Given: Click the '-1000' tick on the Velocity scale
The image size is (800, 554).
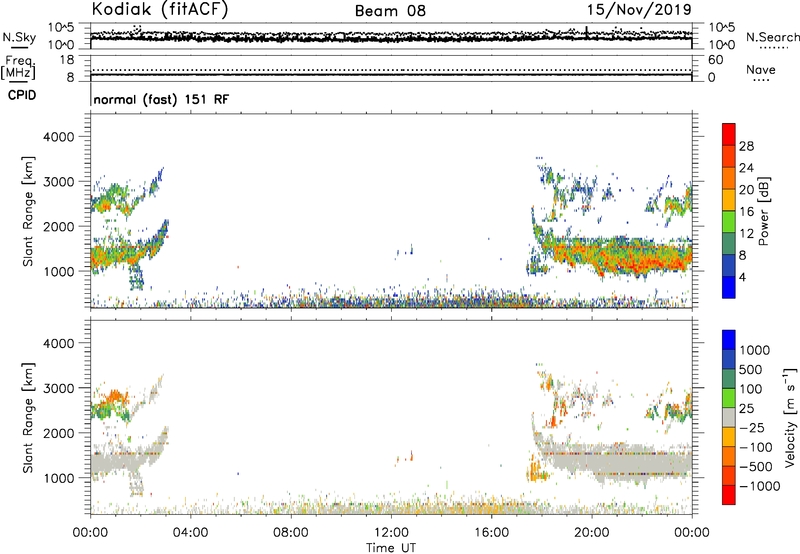Looking at the screenshot, I should [759, 486].
